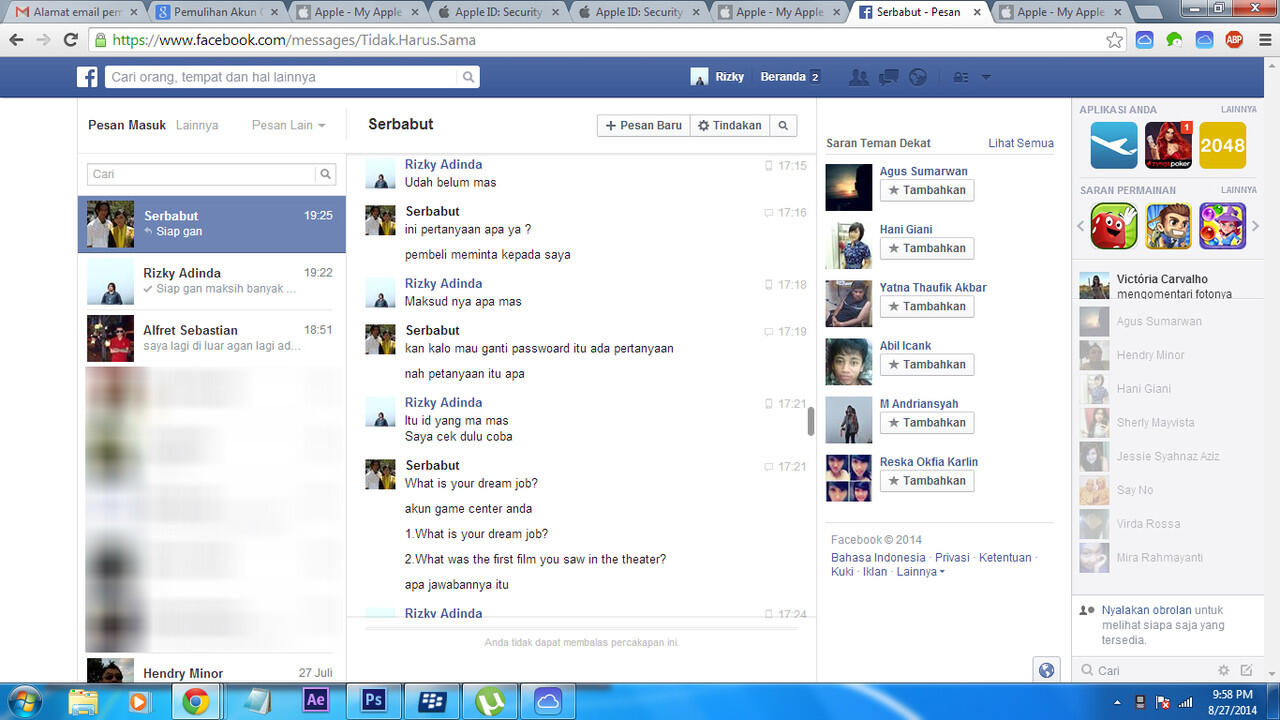Viewport: 1280px width, 720px height.
Task: Open the Tindakan actions dropdown
Action: pyautogui.click(x=729, y=126)
